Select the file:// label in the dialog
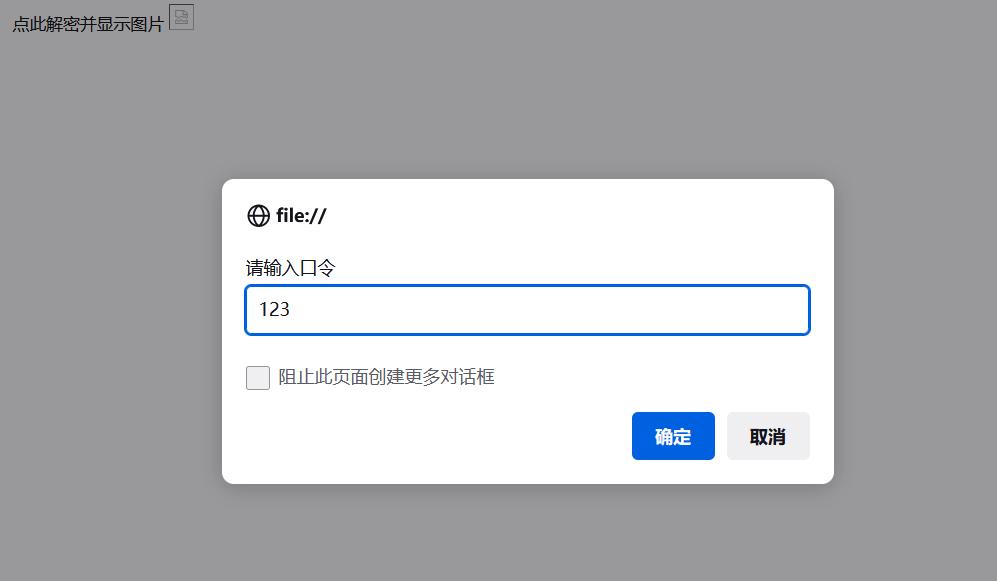This screenshot has height=581, width=997. tap(300, 214)
